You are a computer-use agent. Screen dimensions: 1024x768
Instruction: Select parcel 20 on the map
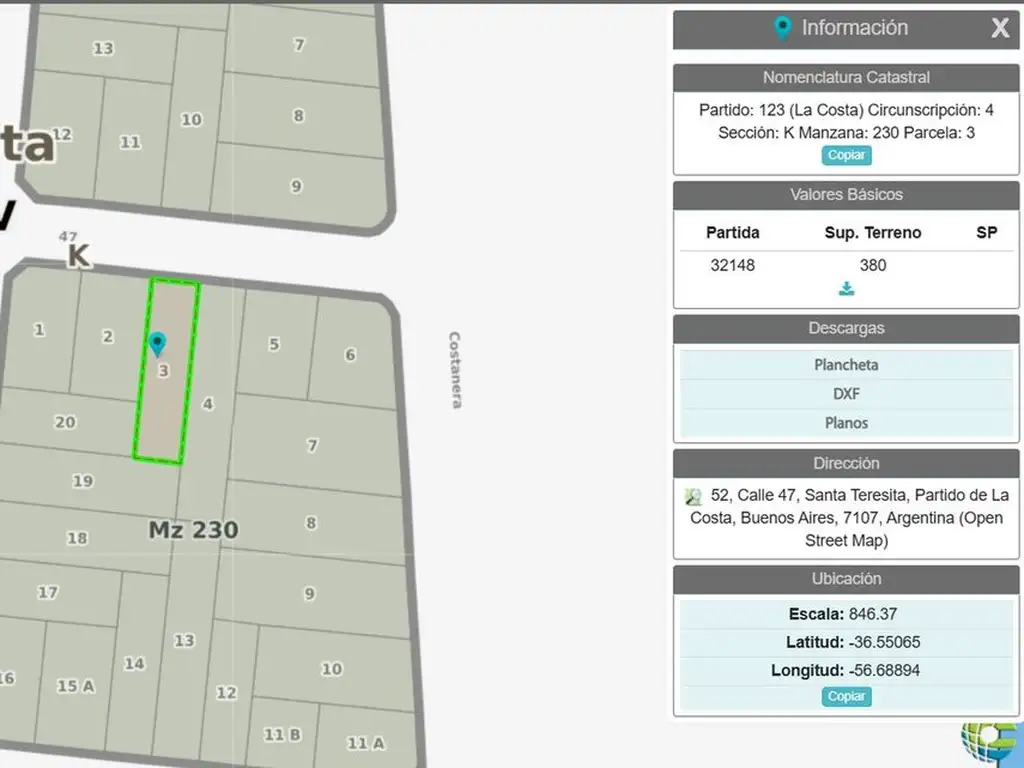tap(65, 422)
